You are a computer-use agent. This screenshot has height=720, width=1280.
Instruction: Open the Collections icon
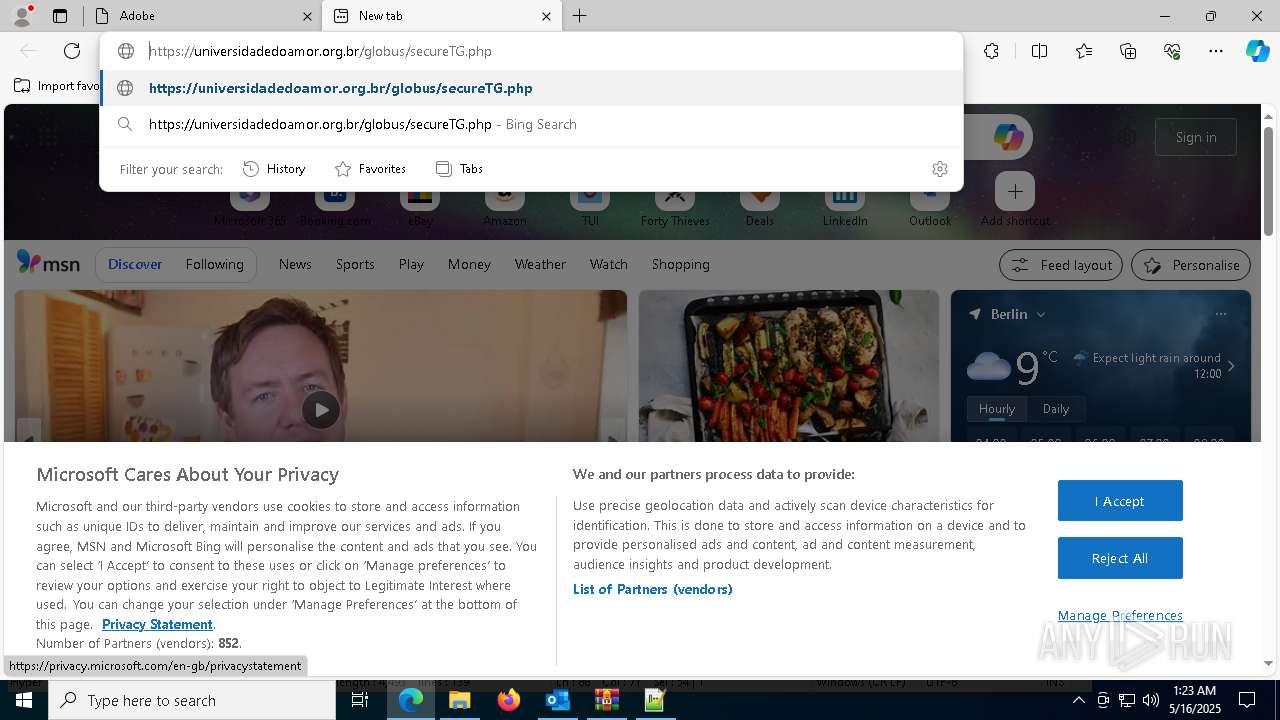[1128, 51]
